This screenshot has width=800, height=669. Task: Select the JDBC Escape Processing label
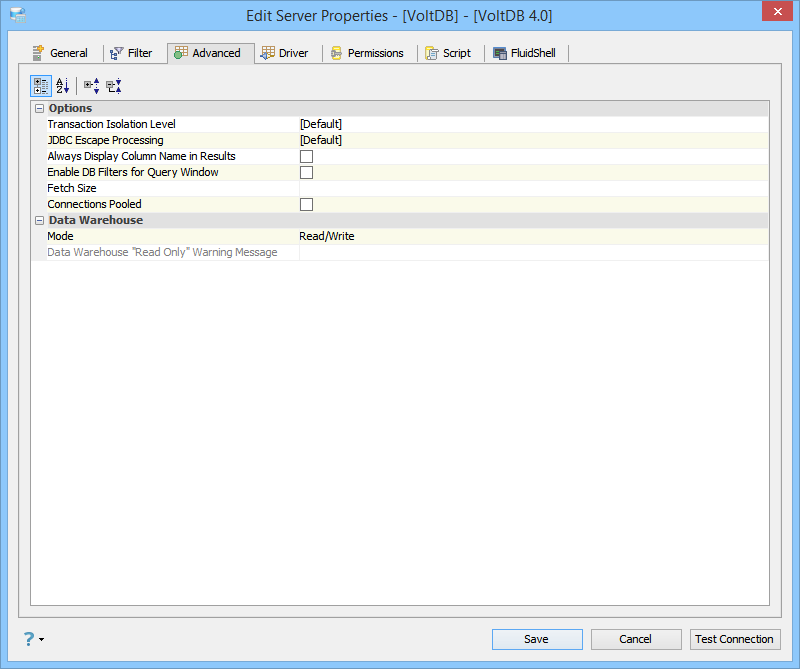105,140
